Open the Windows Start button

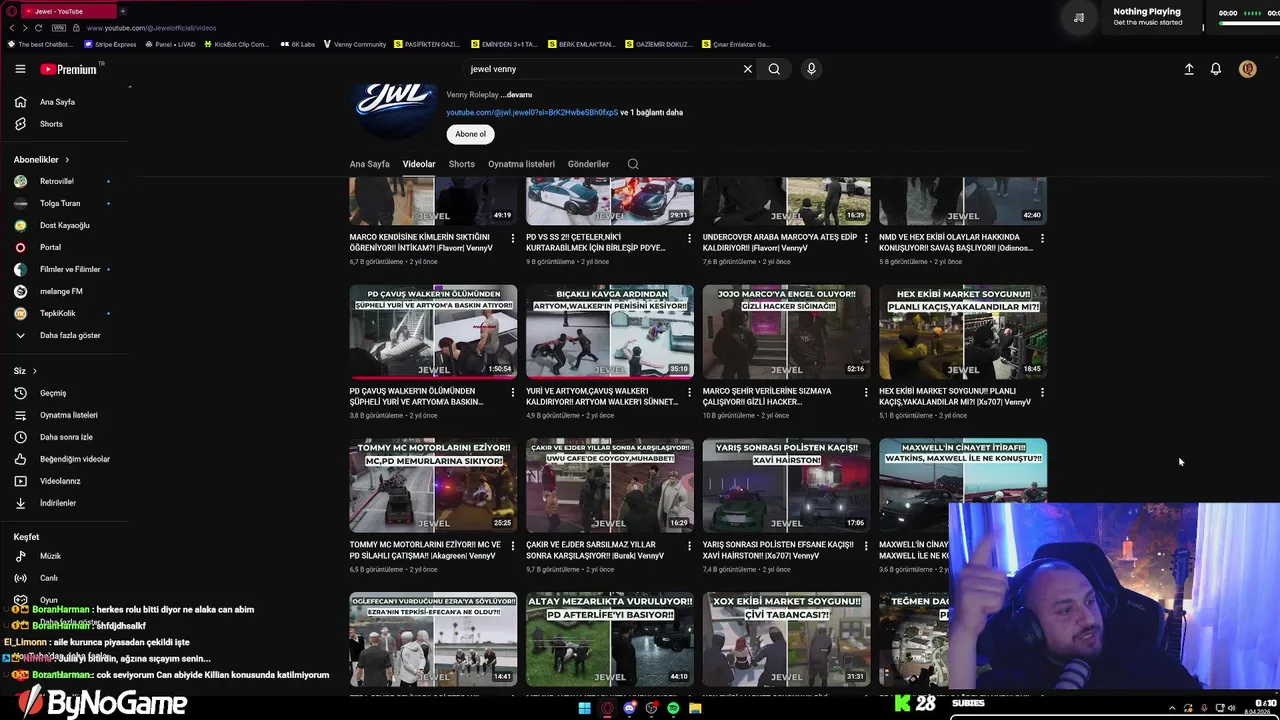tap(585, 708)
